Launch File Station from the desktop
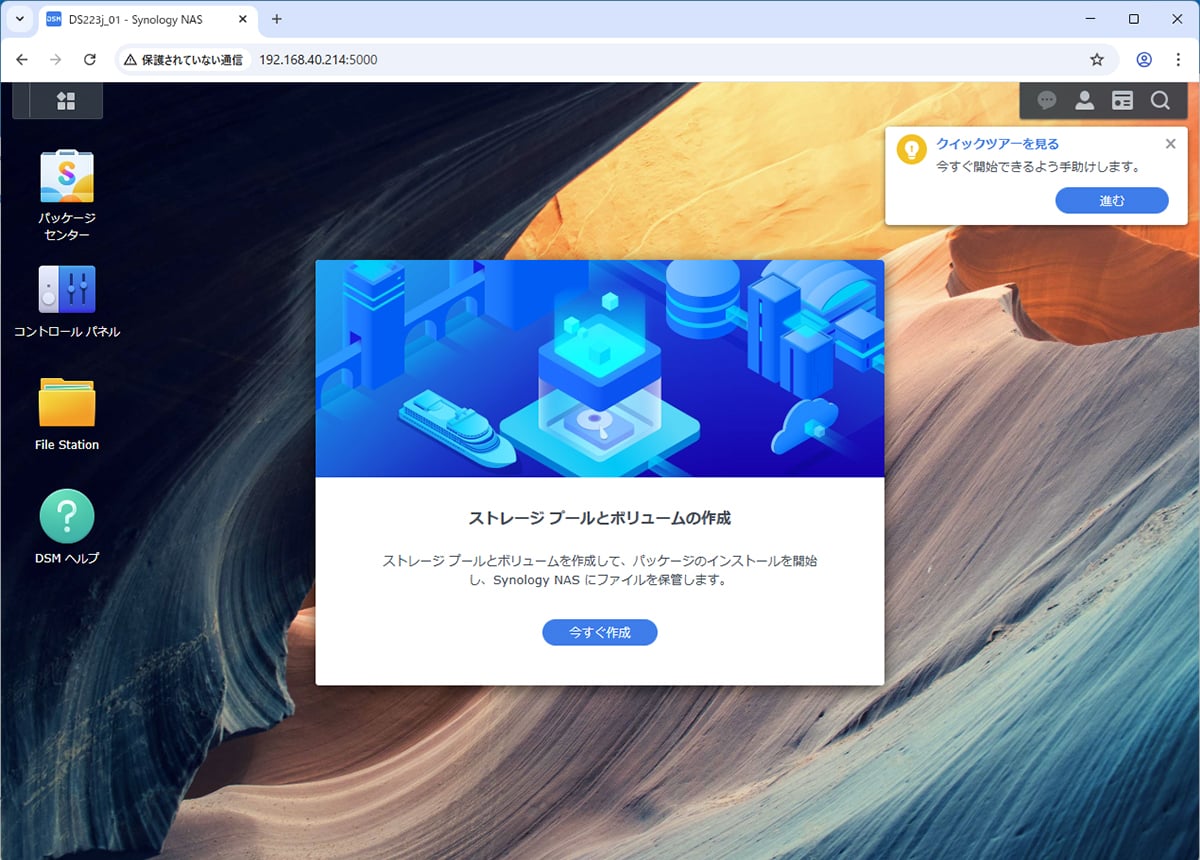1200x860 pixels. coord(67,402)
